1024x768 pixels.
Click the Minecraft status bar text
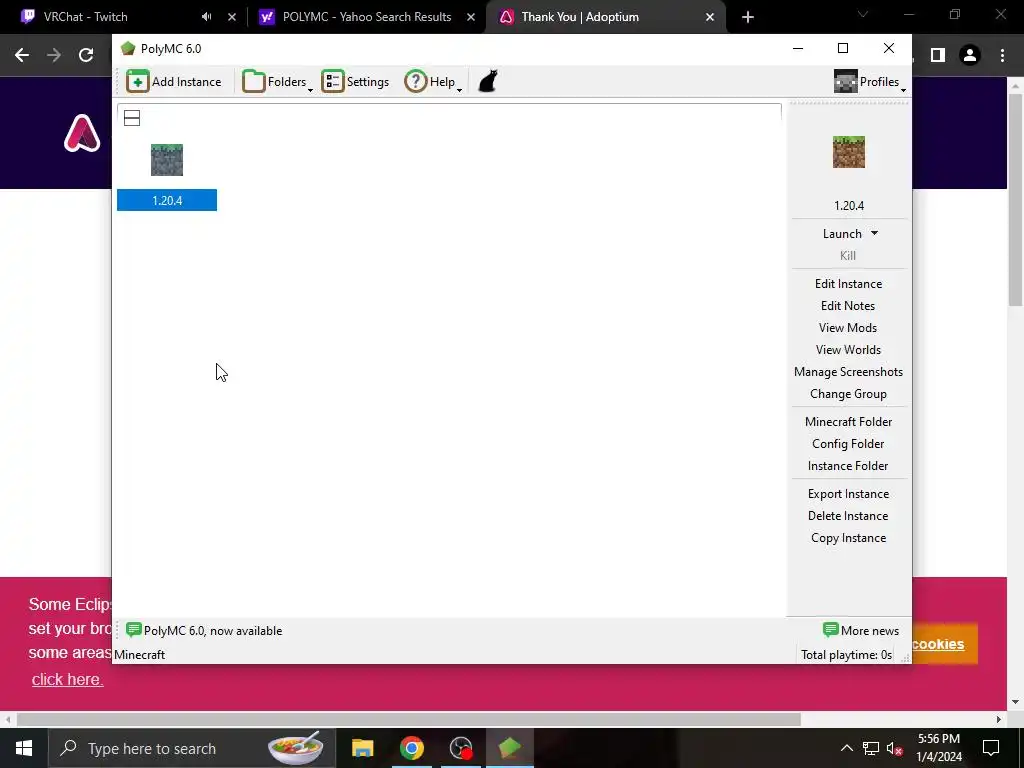[139, 655]
